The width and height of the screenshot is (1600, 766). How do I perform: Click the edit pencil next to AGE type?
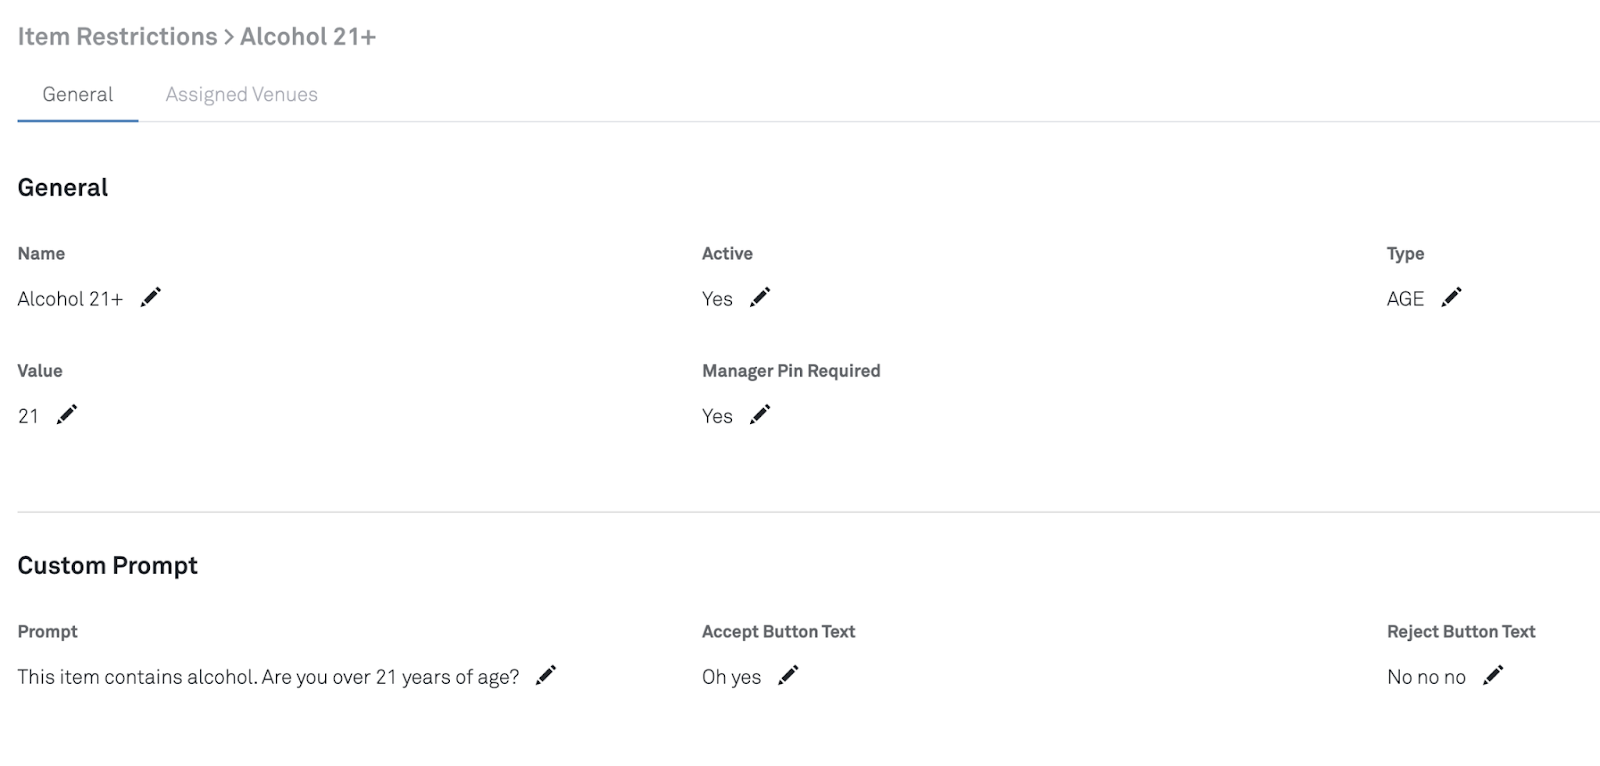pyautogui.click(x=1451, y=297)
